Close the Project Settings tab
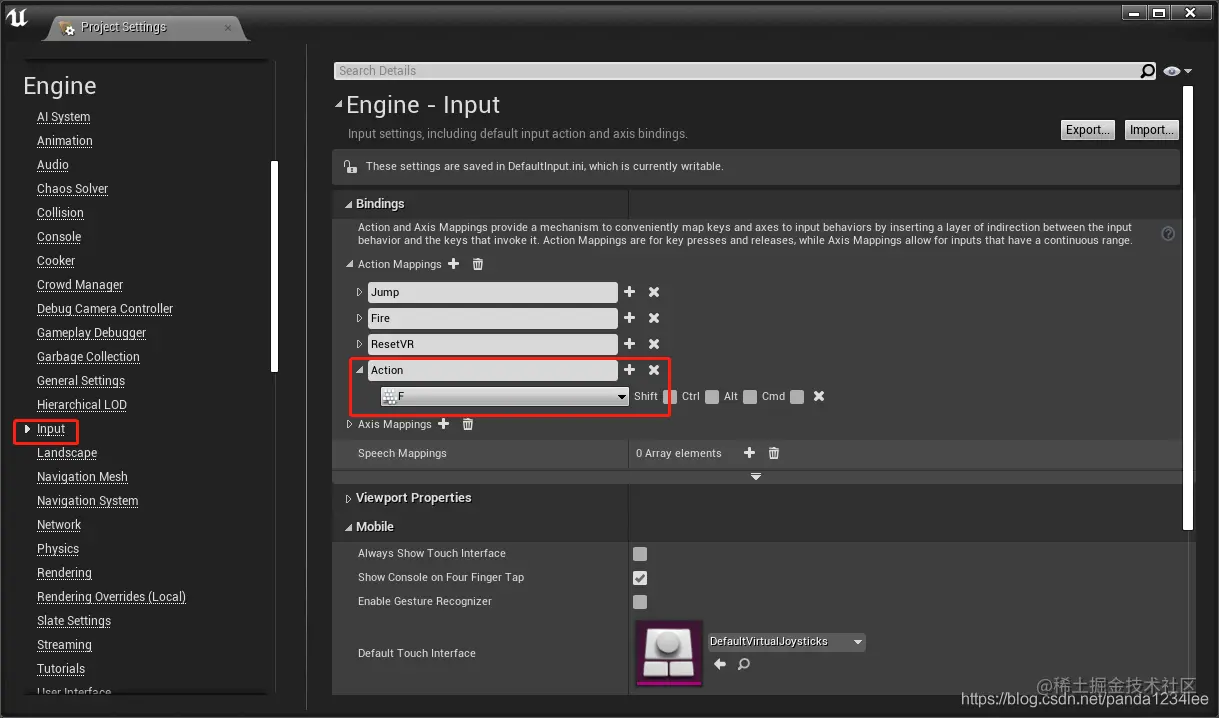The image size is (1219, 718). pos(228,27)
